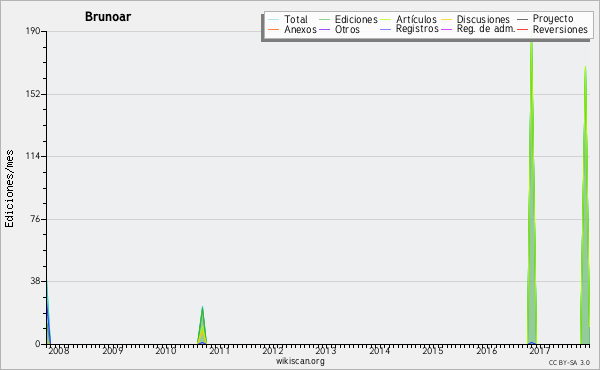This screenshot has width=600, height=370.
Task: Click the 2009 year label
Action: pyautogui.click(x=112, y=350)
